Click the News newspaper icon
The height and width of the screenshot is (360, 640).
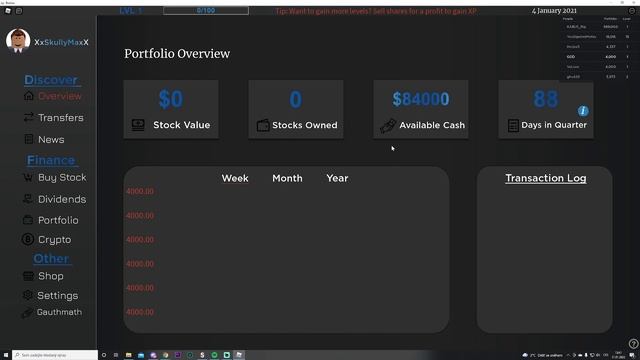(29, 139)
